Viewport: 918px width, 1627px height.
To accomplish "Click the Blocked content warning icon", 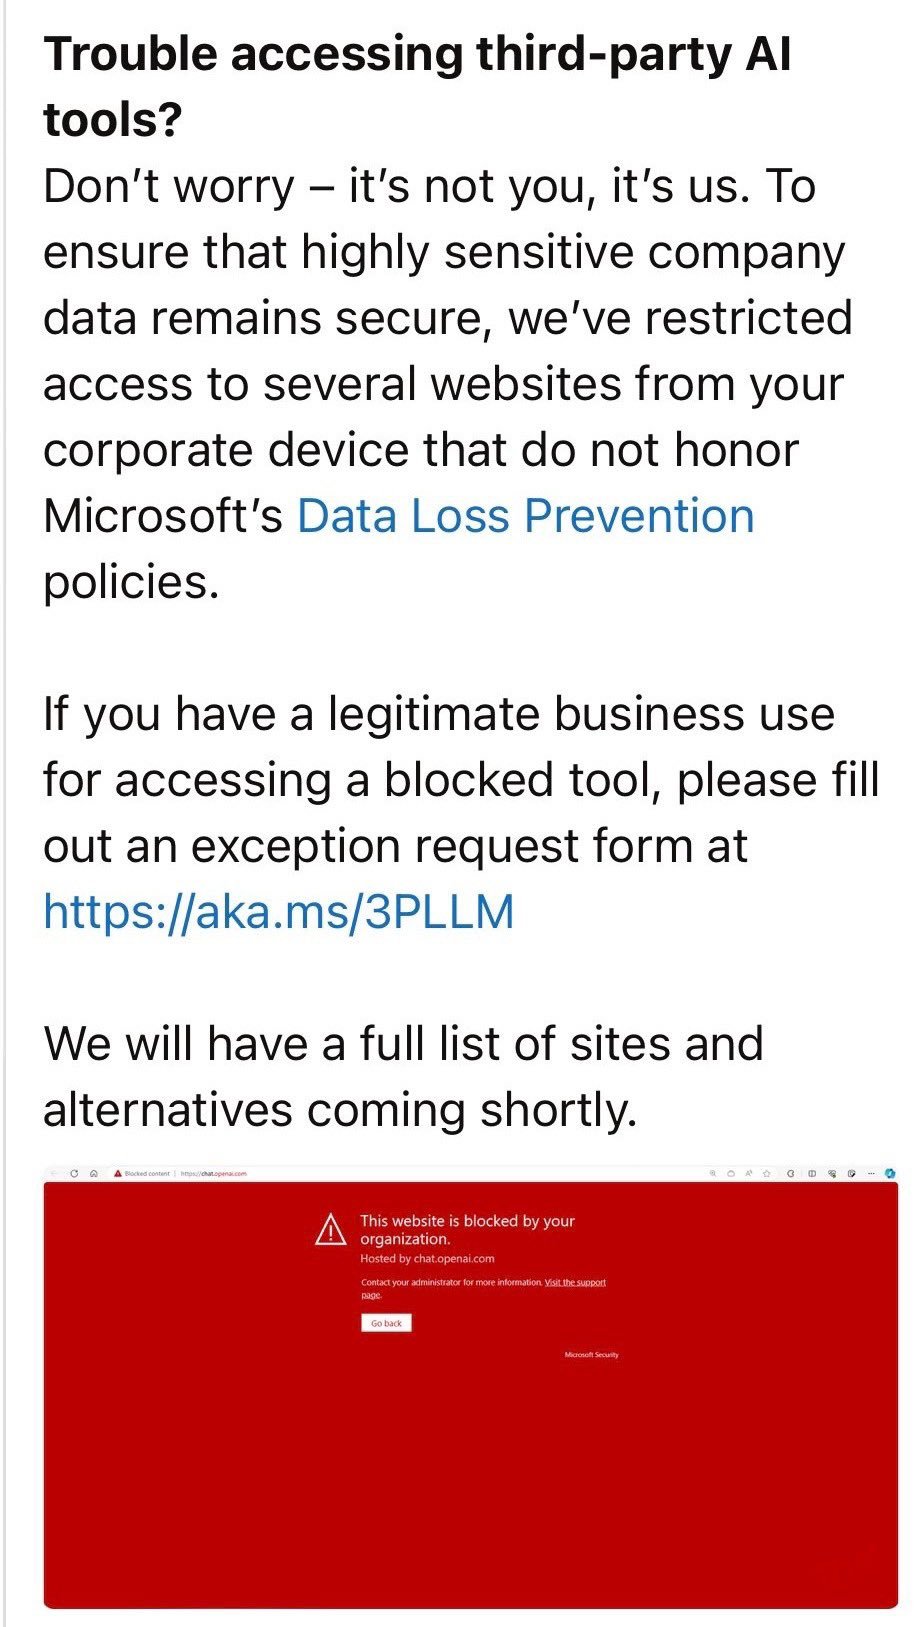I will (x=118, y=1173).
